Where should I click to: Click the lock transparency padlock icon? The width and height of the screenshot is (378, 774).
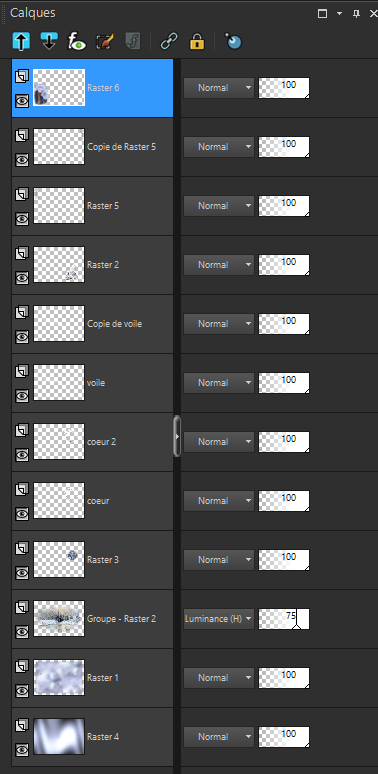[197, 41]
